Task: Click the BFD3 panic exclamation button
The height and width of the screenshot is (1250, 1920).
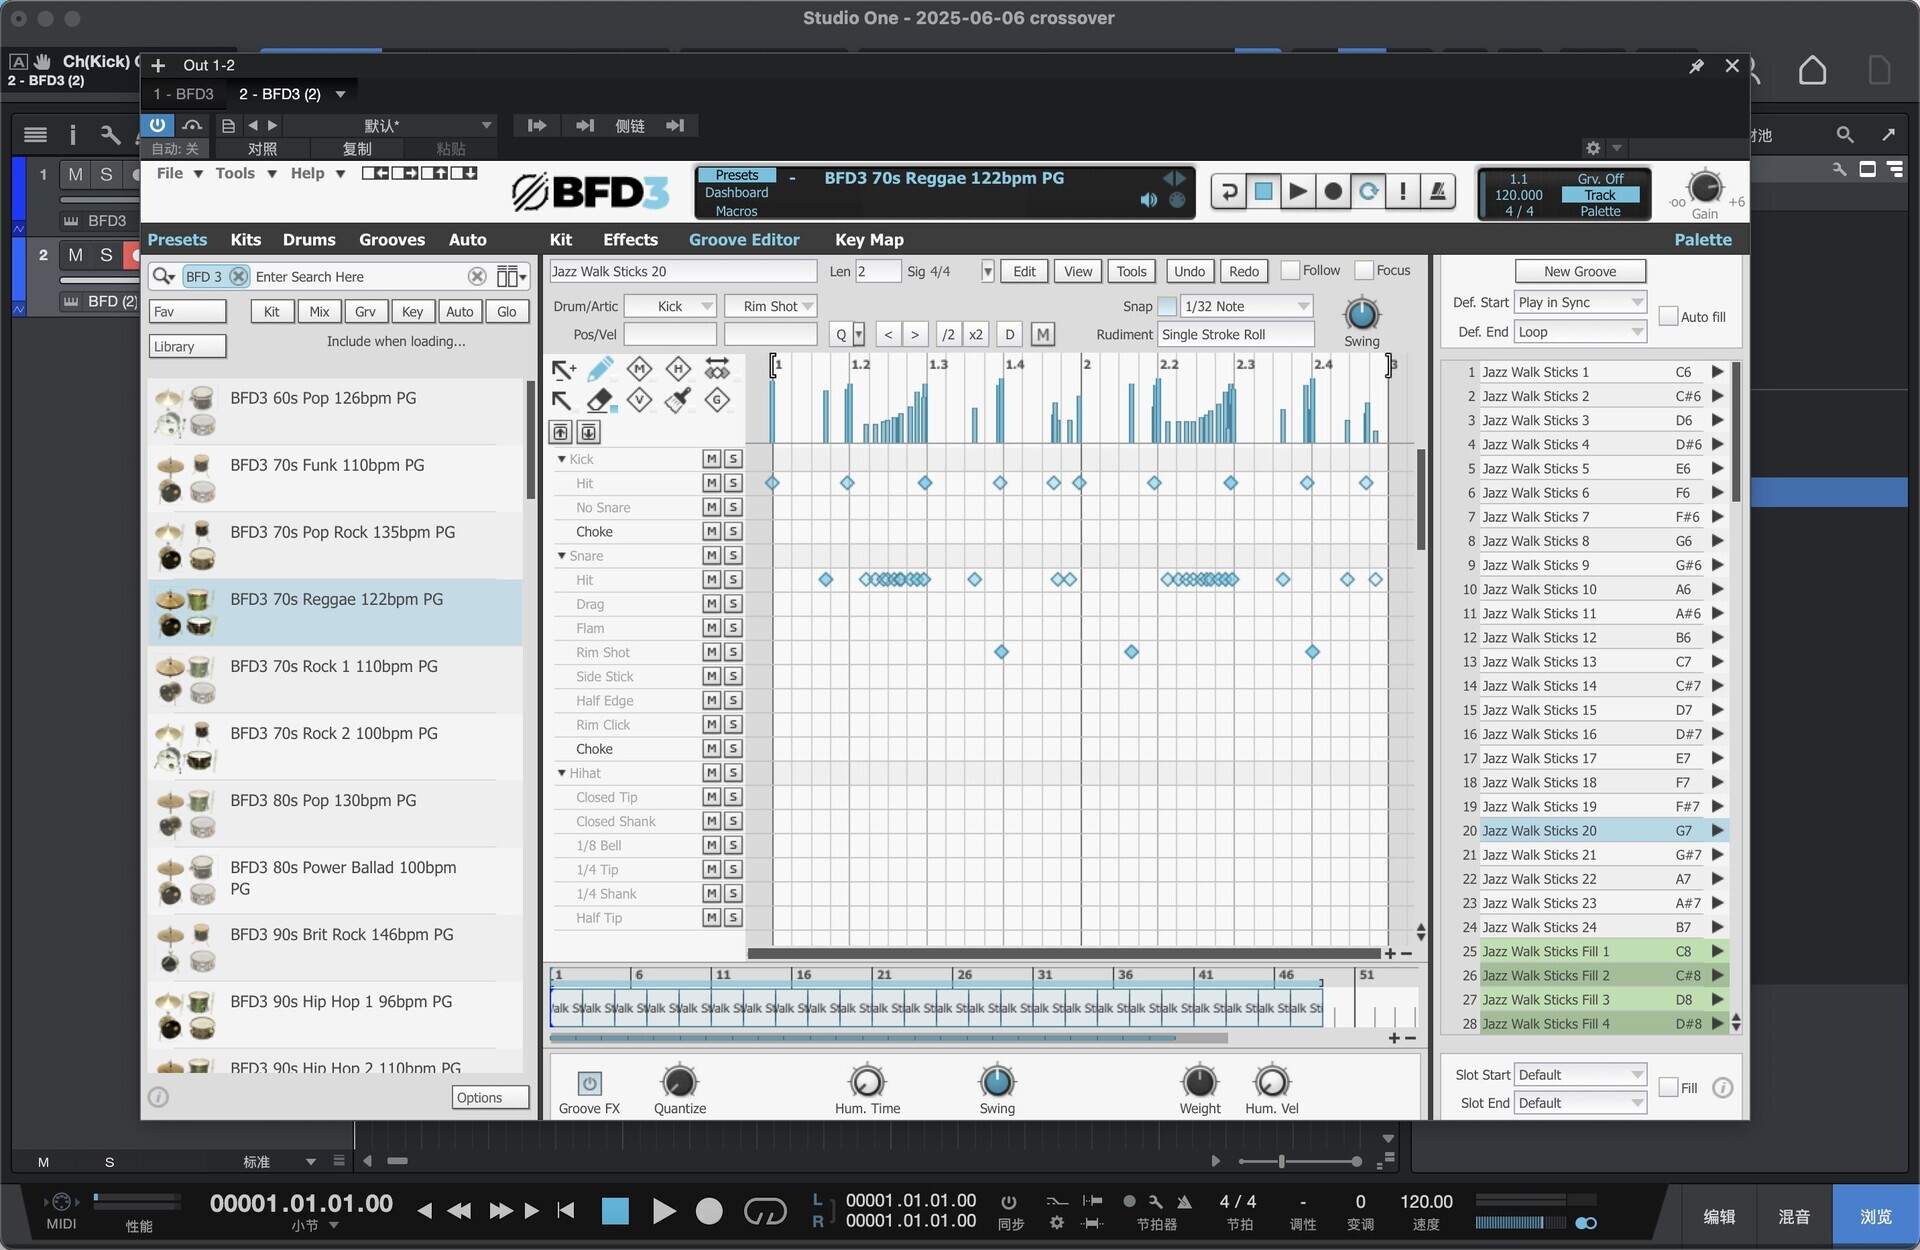Action: 1403,191
